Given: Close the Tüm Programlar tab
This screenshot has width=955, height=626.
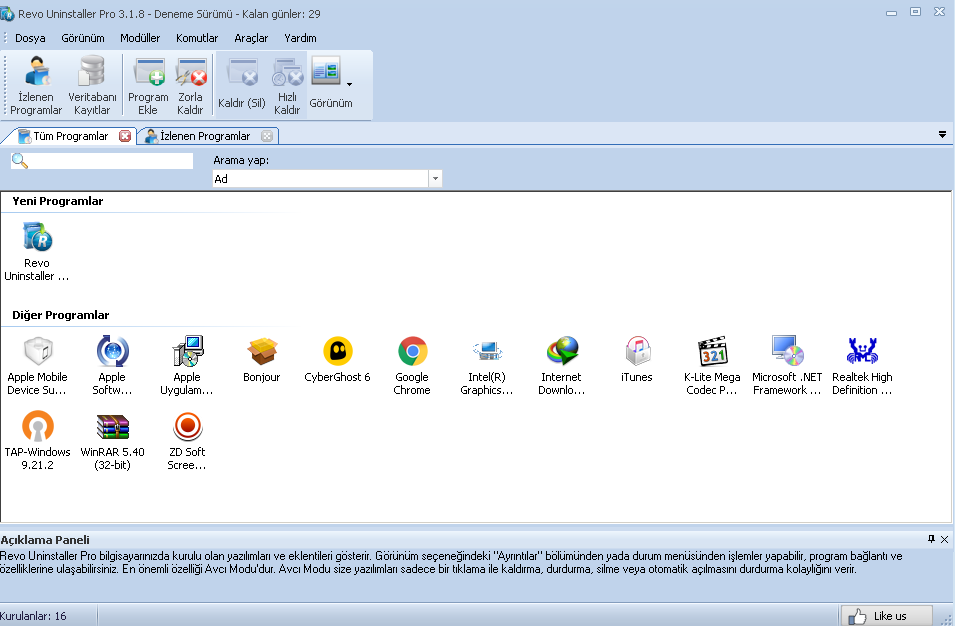Looking at the screenshot, I should pyautogui.click(x=124, y=134).
